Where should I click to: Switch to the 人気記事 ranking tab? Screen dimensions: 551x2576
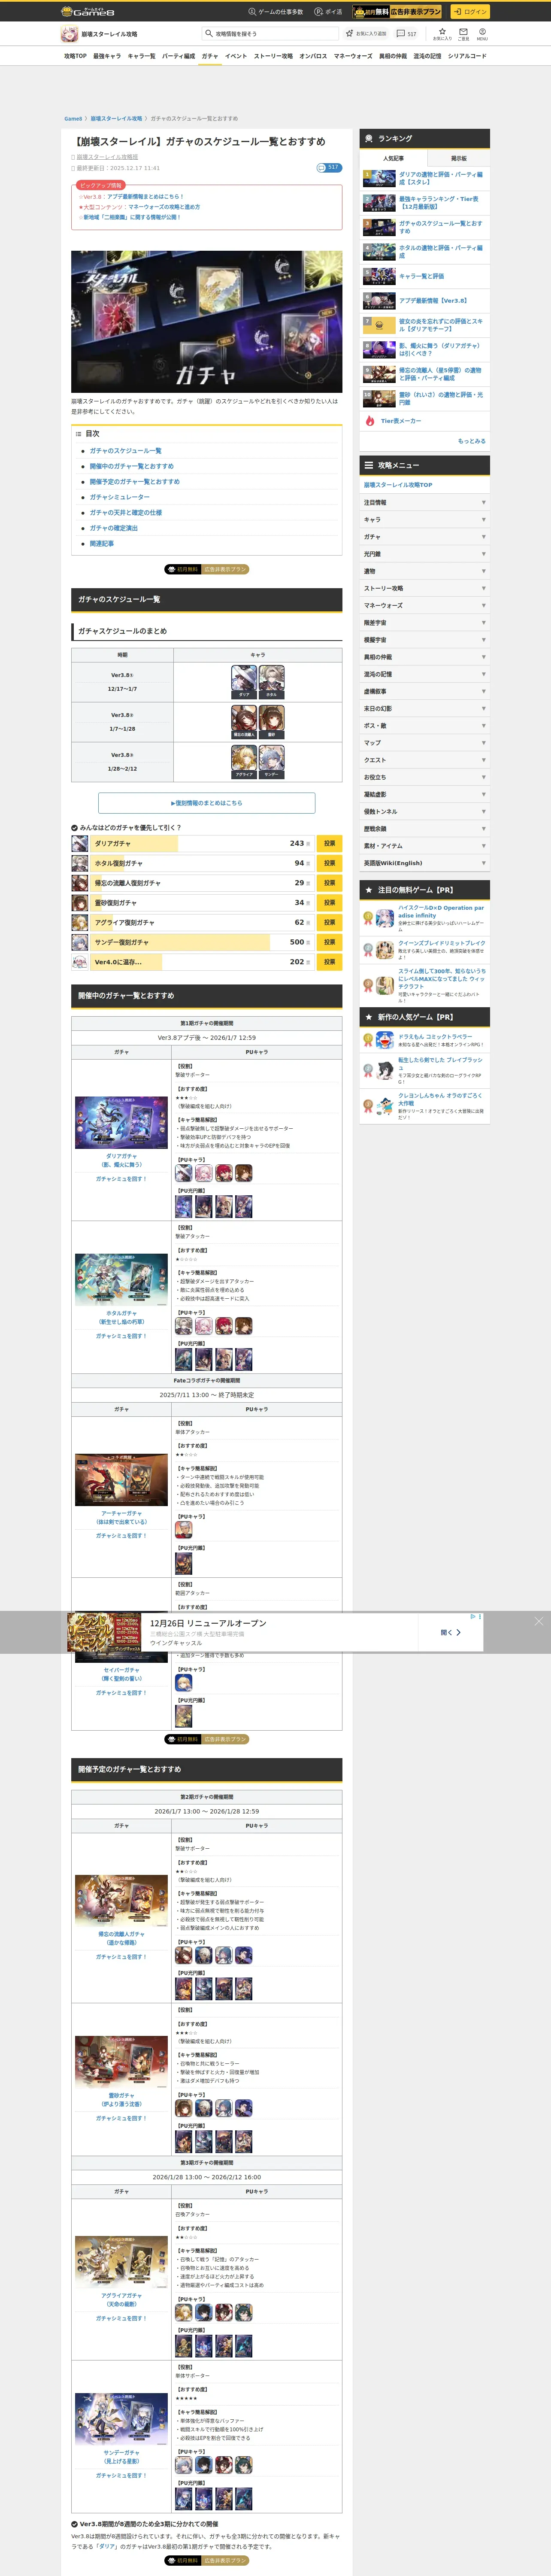(394, 158)
